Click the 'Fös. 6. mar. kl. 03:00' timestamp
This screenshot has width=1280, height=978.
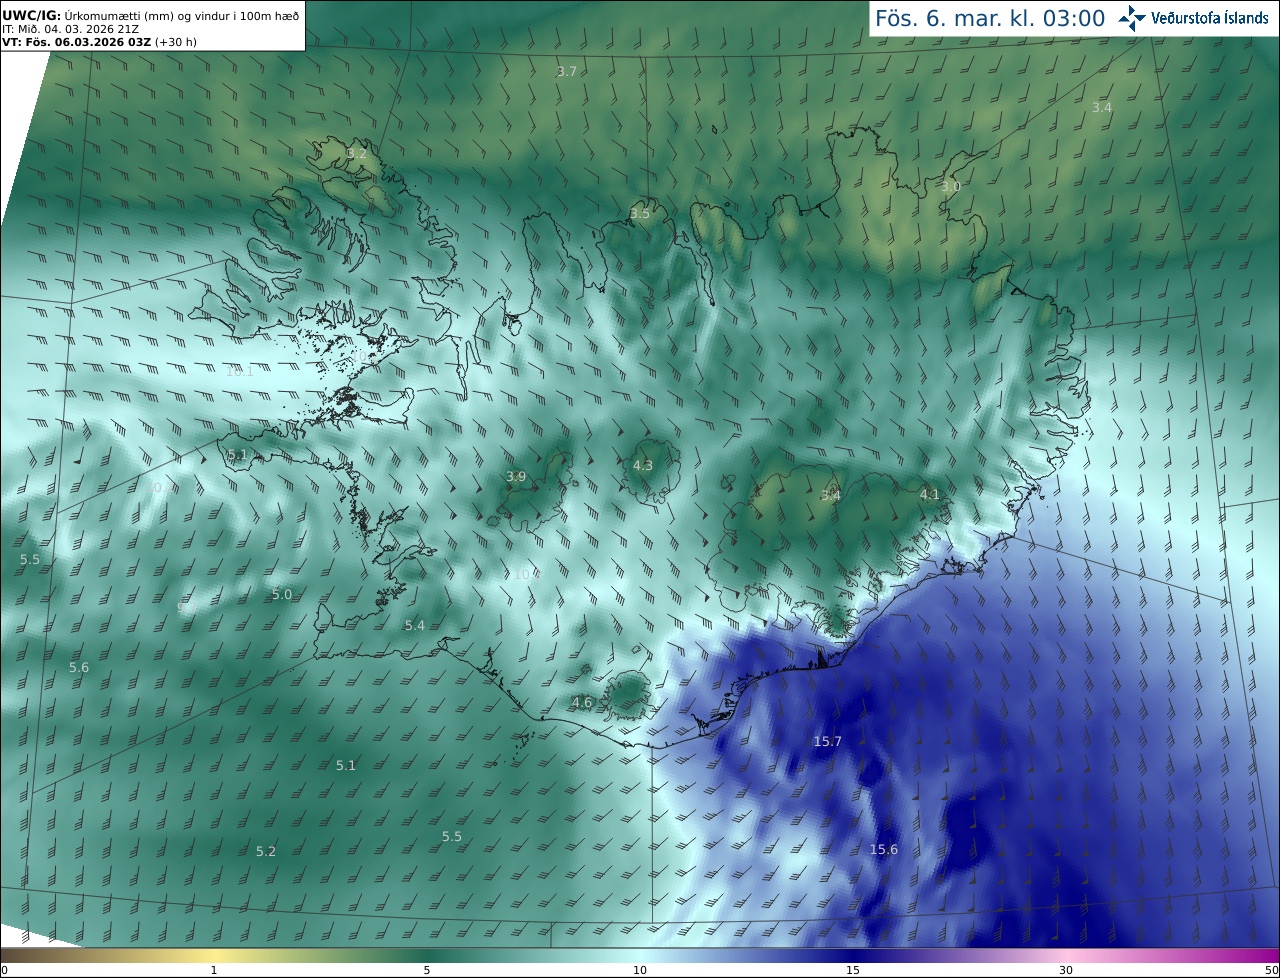coord(990,18)
